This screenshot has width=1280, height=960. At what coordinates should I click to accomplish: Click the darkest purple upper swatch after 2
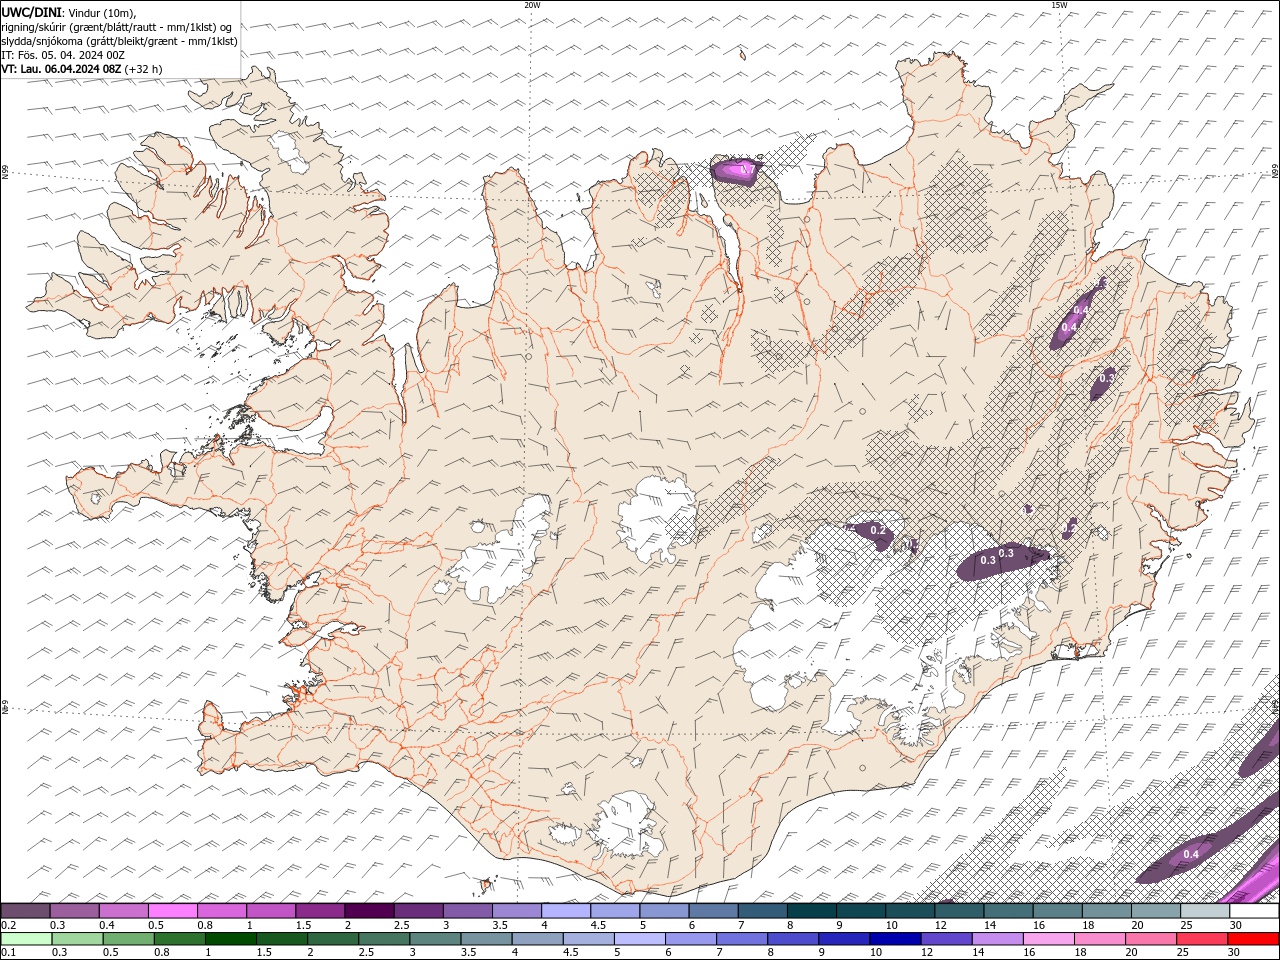click(369, 911)
